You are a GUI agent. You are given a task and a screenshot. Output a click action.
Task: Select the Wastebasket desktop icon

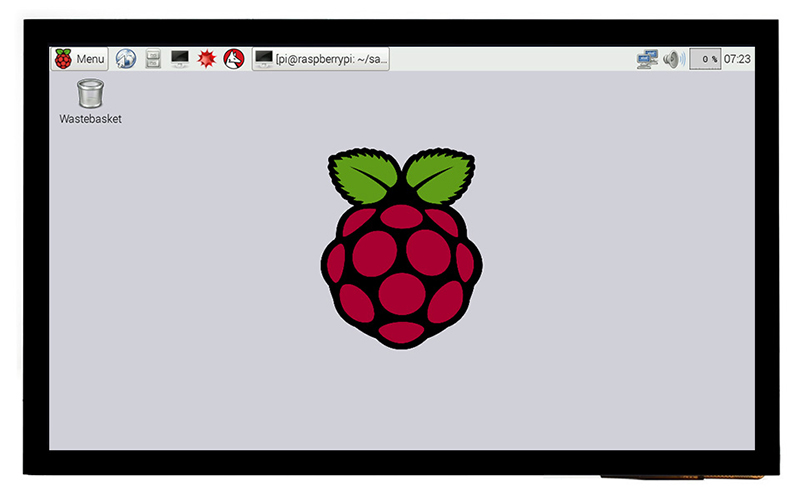[90, 93]
